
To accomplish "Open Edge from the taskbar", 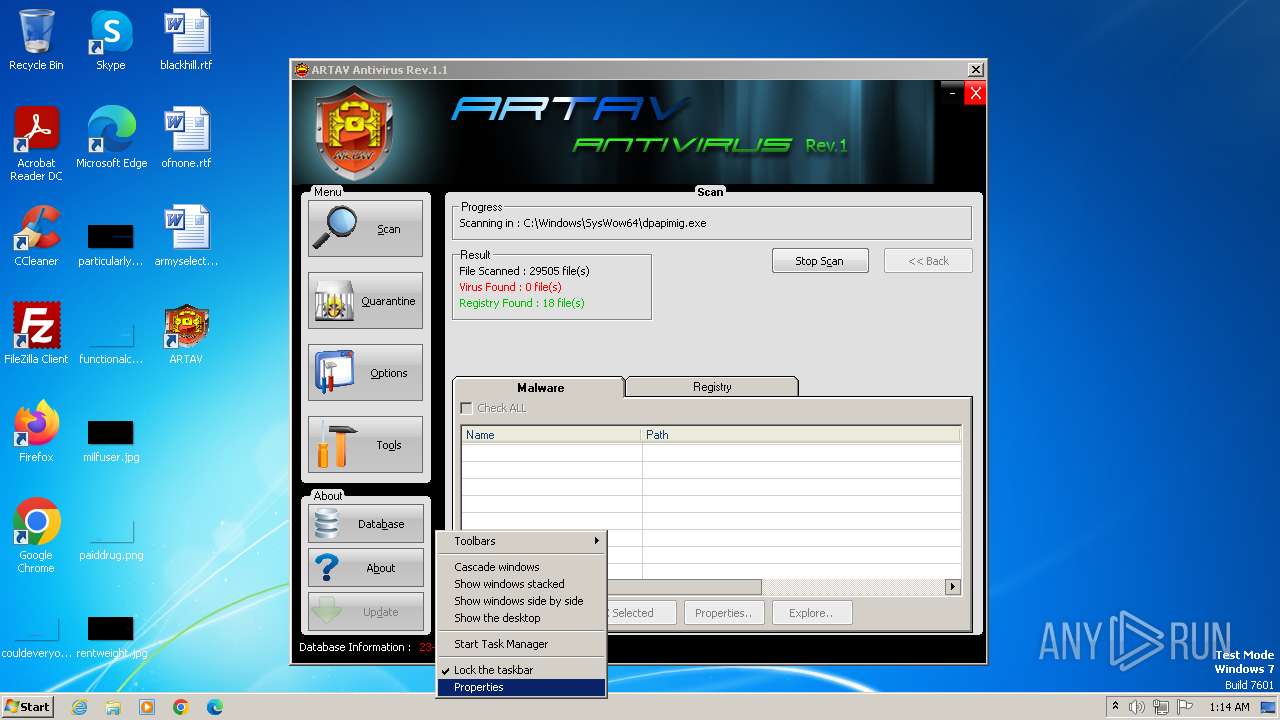I will [x=215, y=707].
